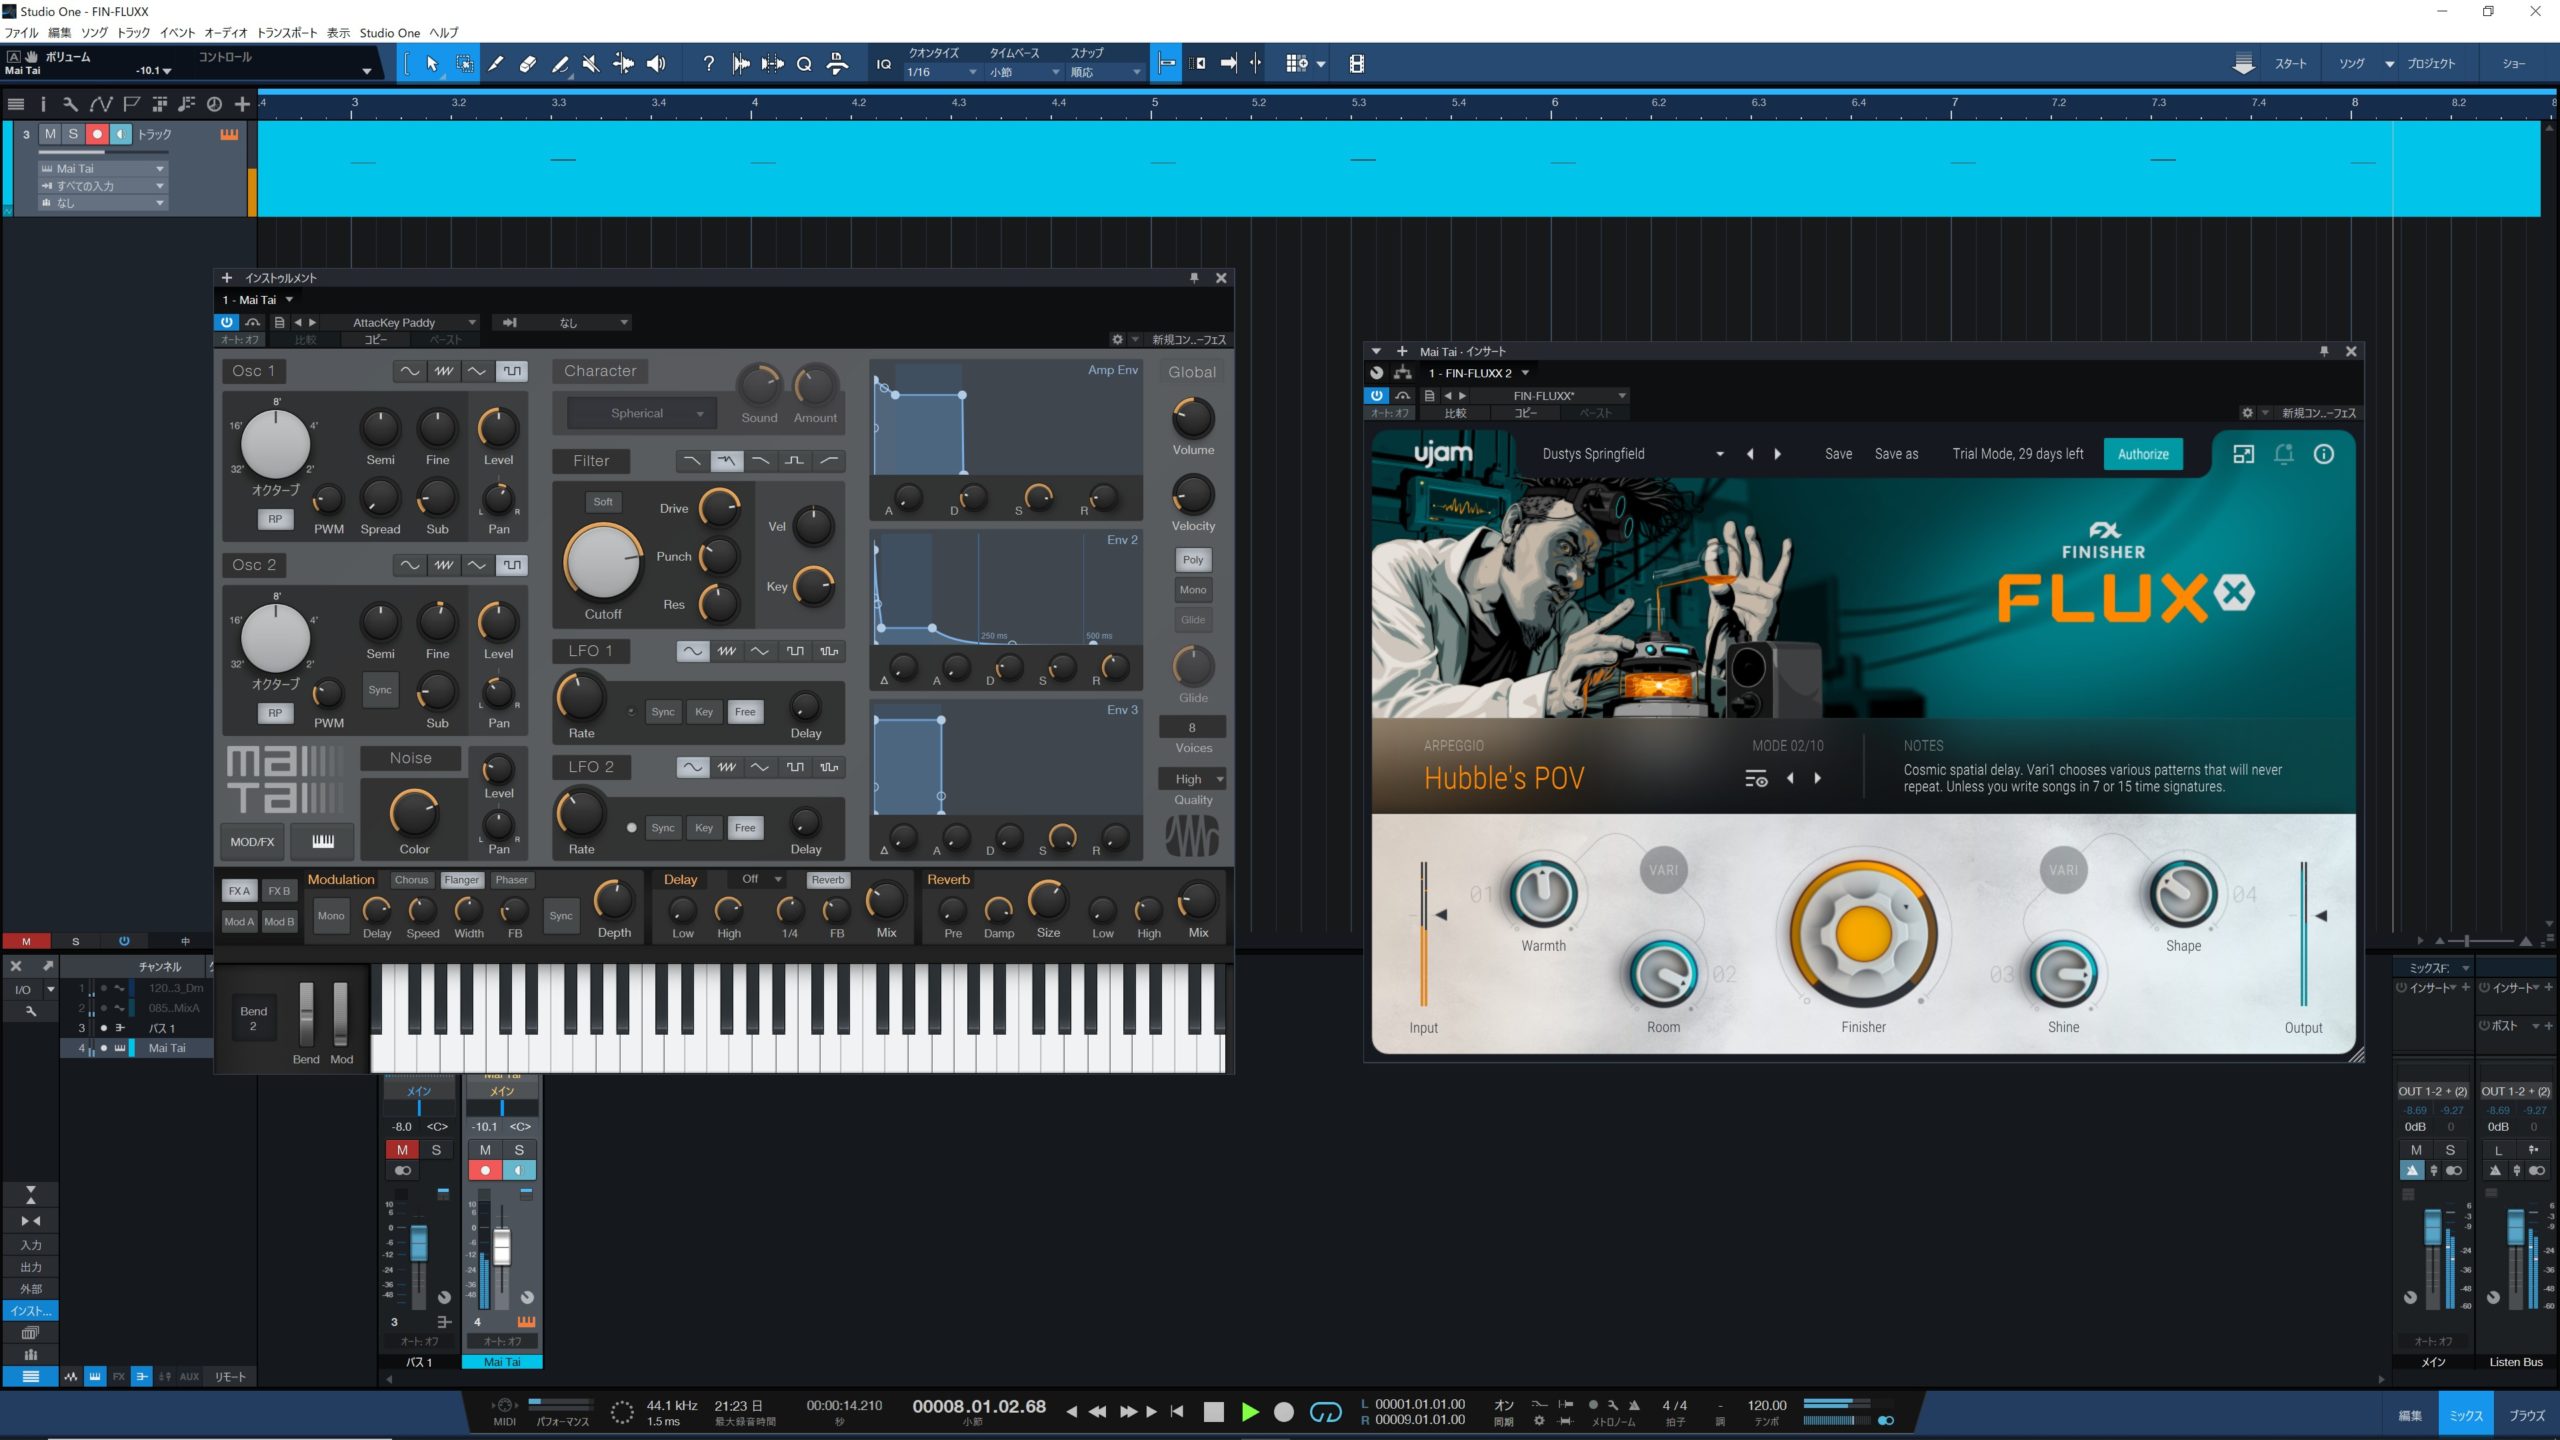The height and width of the screenshot is (1440, 2560).
Task: Click Save as in FLUXX
Action: 1896,454
